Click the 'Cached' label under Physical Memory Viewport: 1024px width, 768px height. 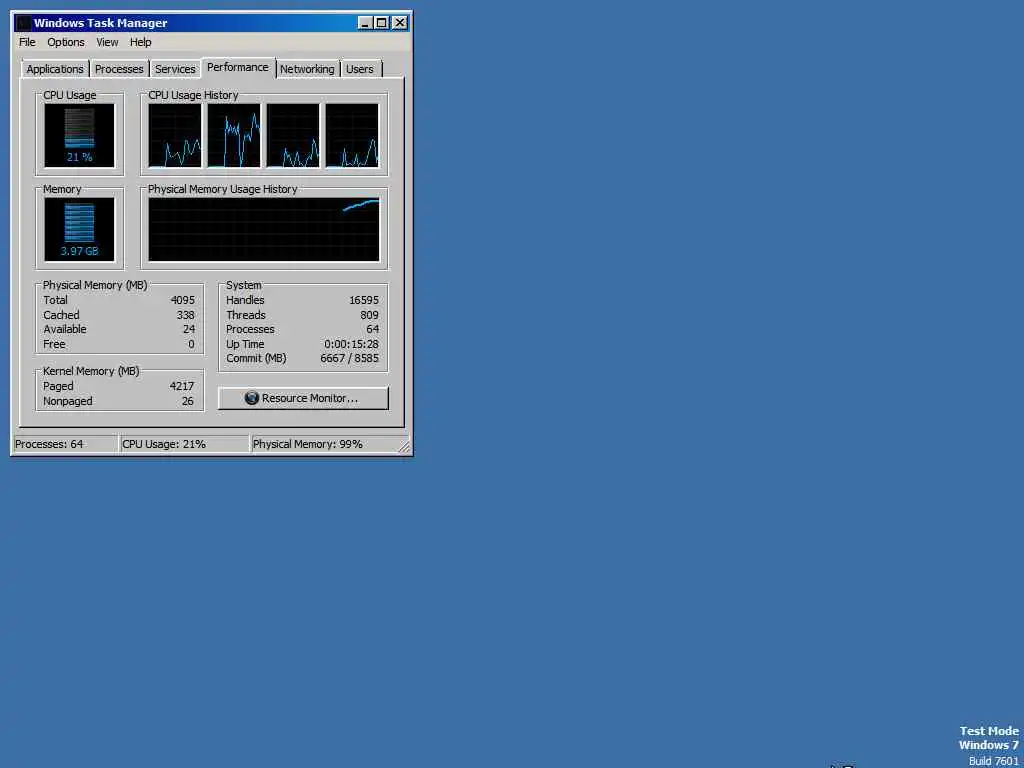61,315
